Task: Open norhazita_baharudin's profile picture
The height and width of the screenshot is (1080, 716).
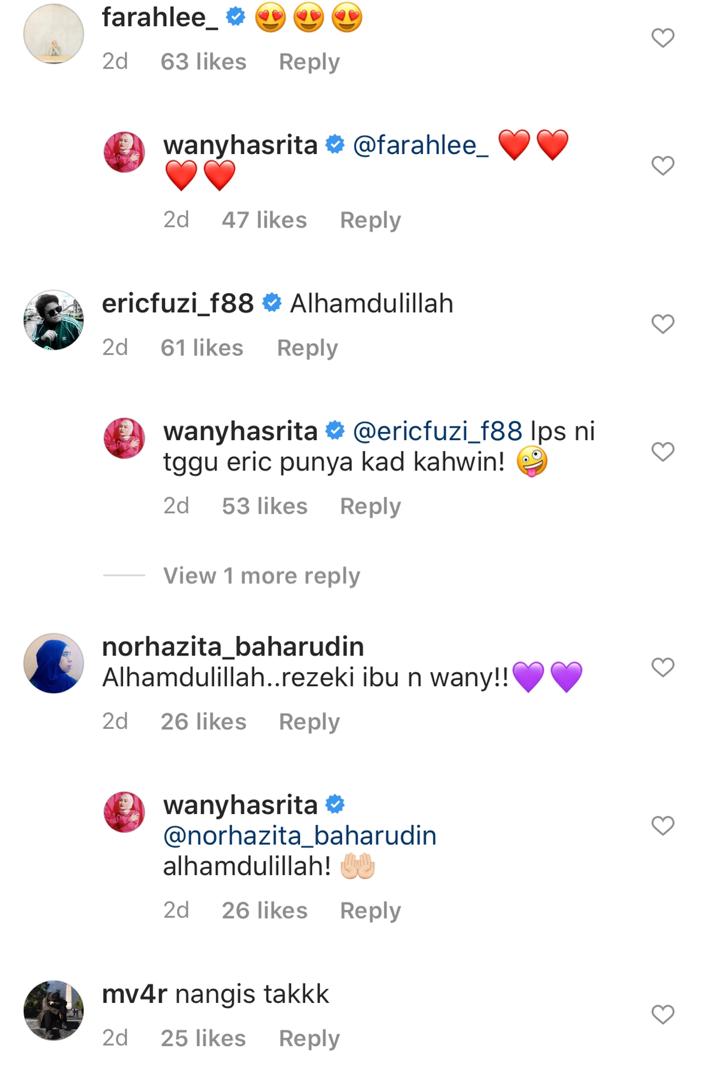Action: (54, 663)
